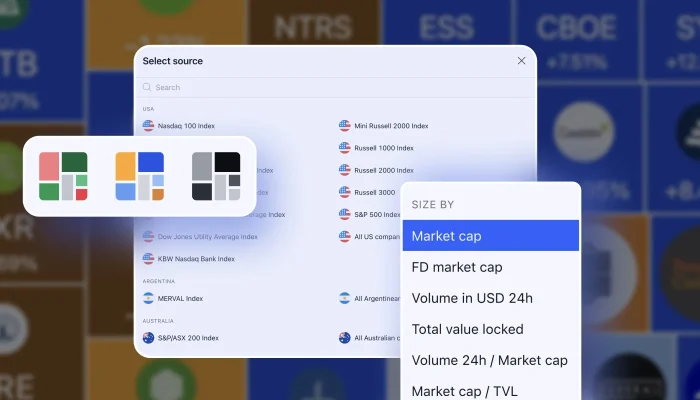The image size is (700, 400).
Task: Click the Search field in Select source
Action: click(335, 88)
